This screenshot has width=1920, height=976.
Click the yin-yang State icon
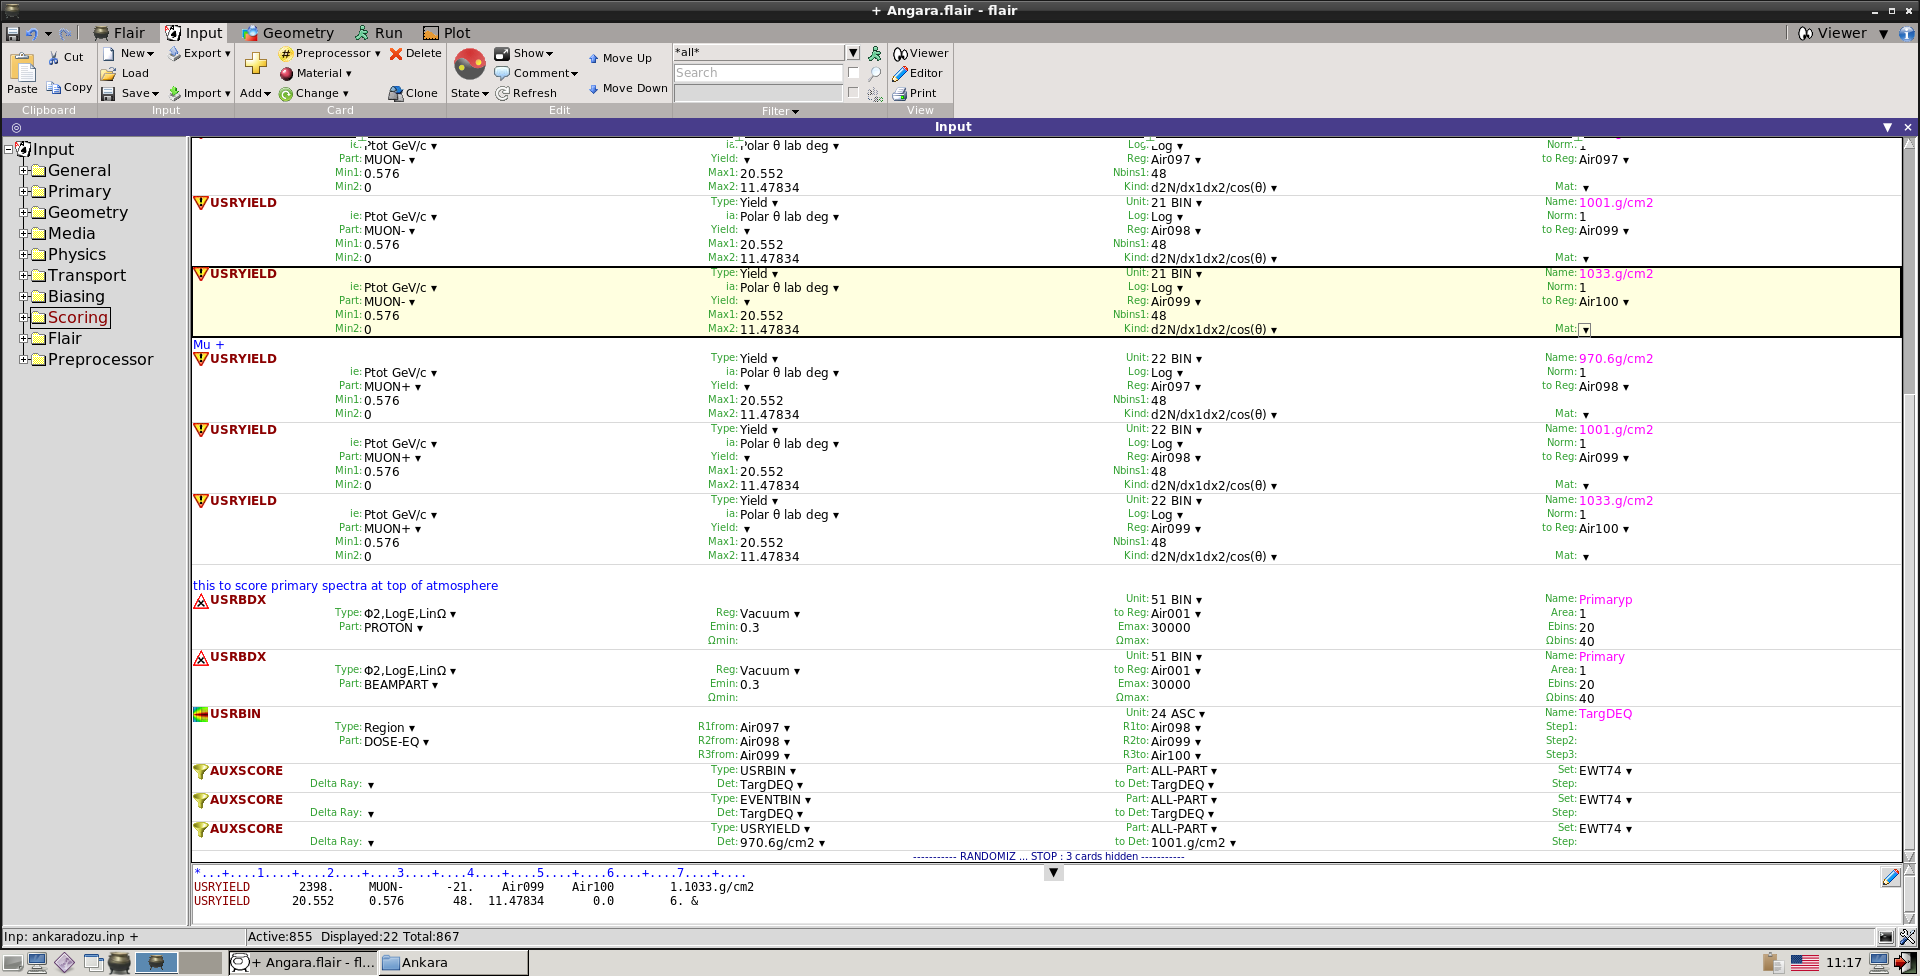tap(470, 65)
